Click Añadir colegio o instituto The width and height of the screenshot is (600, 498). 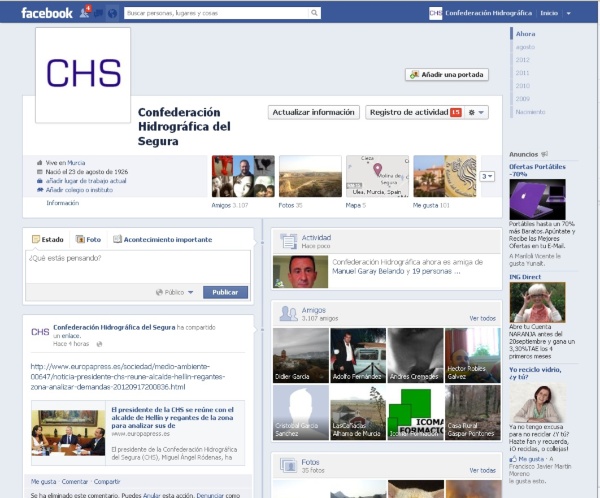[x=79, y=190]
